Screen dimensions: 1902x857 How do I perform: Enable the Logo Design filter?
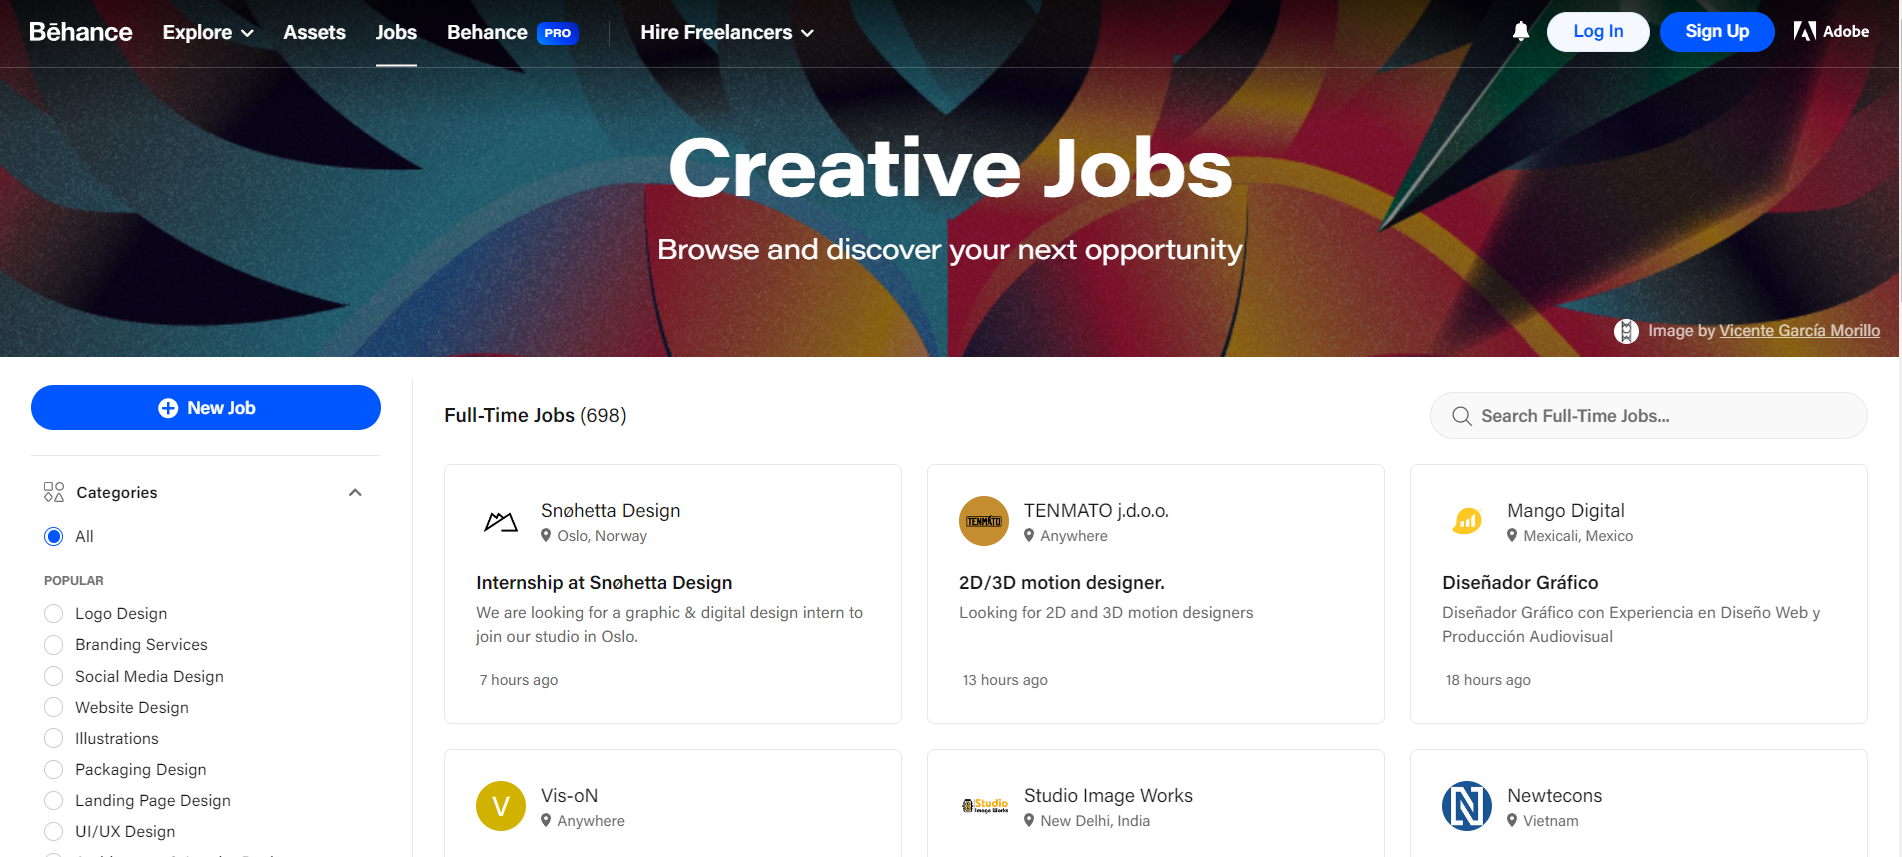point(52,613)
